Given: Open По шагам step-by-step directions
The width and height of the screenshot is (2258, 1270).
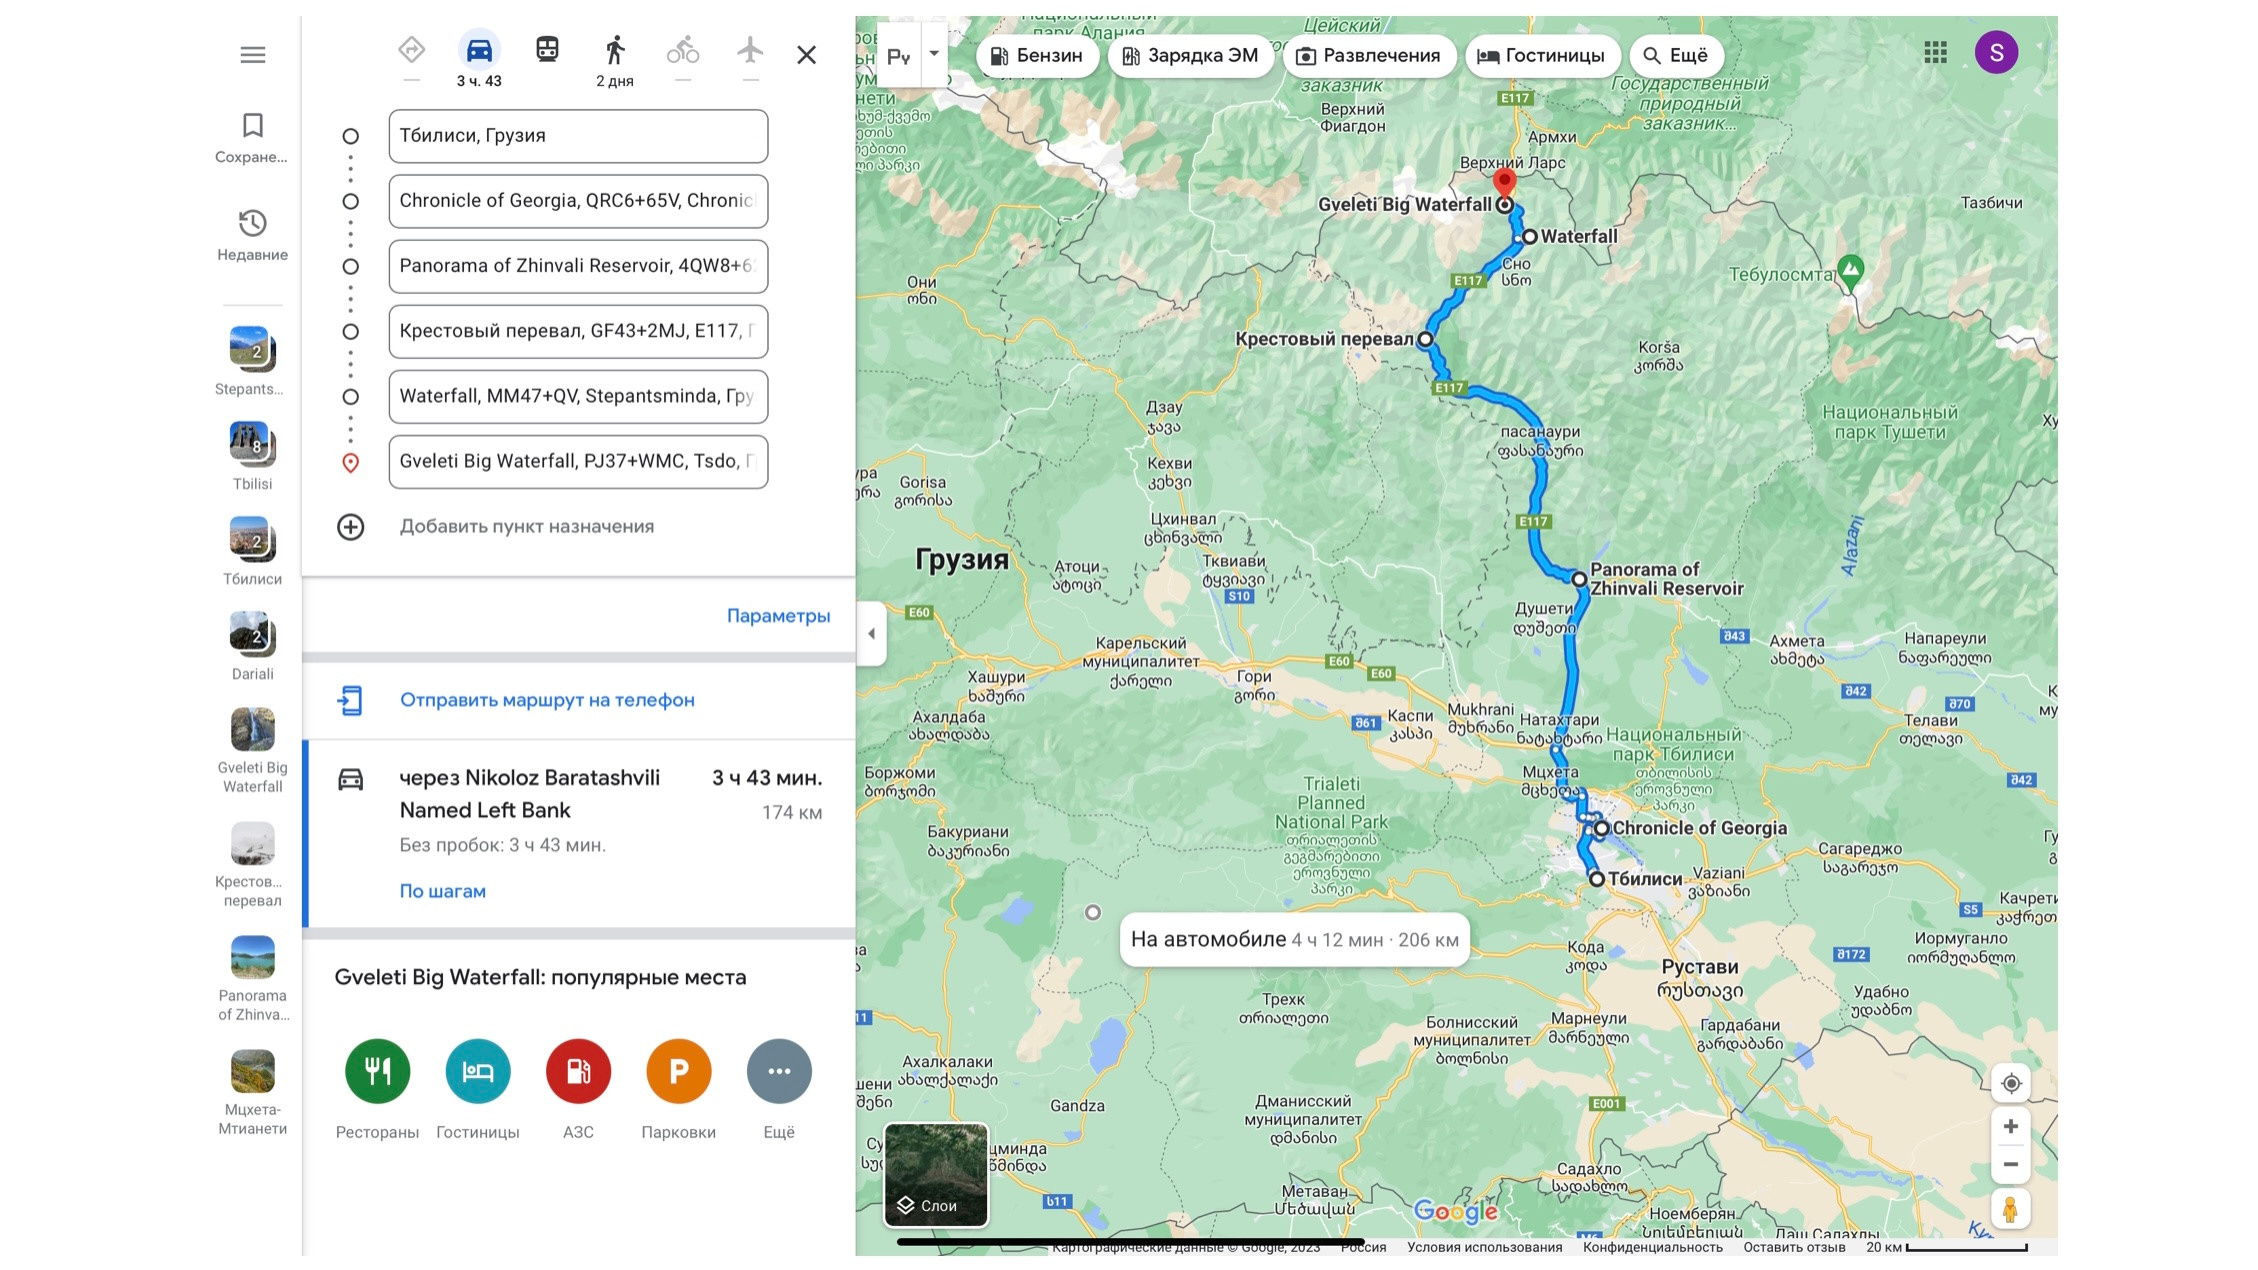Looking at the screenshot, I should click(x=443, y=891).
